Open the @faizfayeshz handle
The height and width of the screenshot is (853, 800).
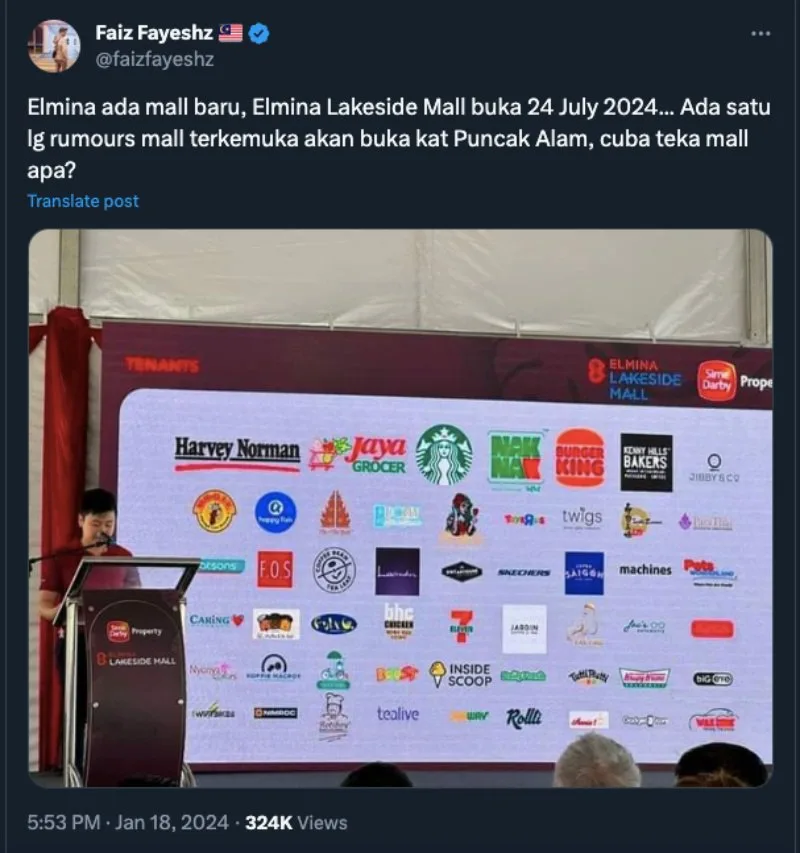click(x=155, y=59)
